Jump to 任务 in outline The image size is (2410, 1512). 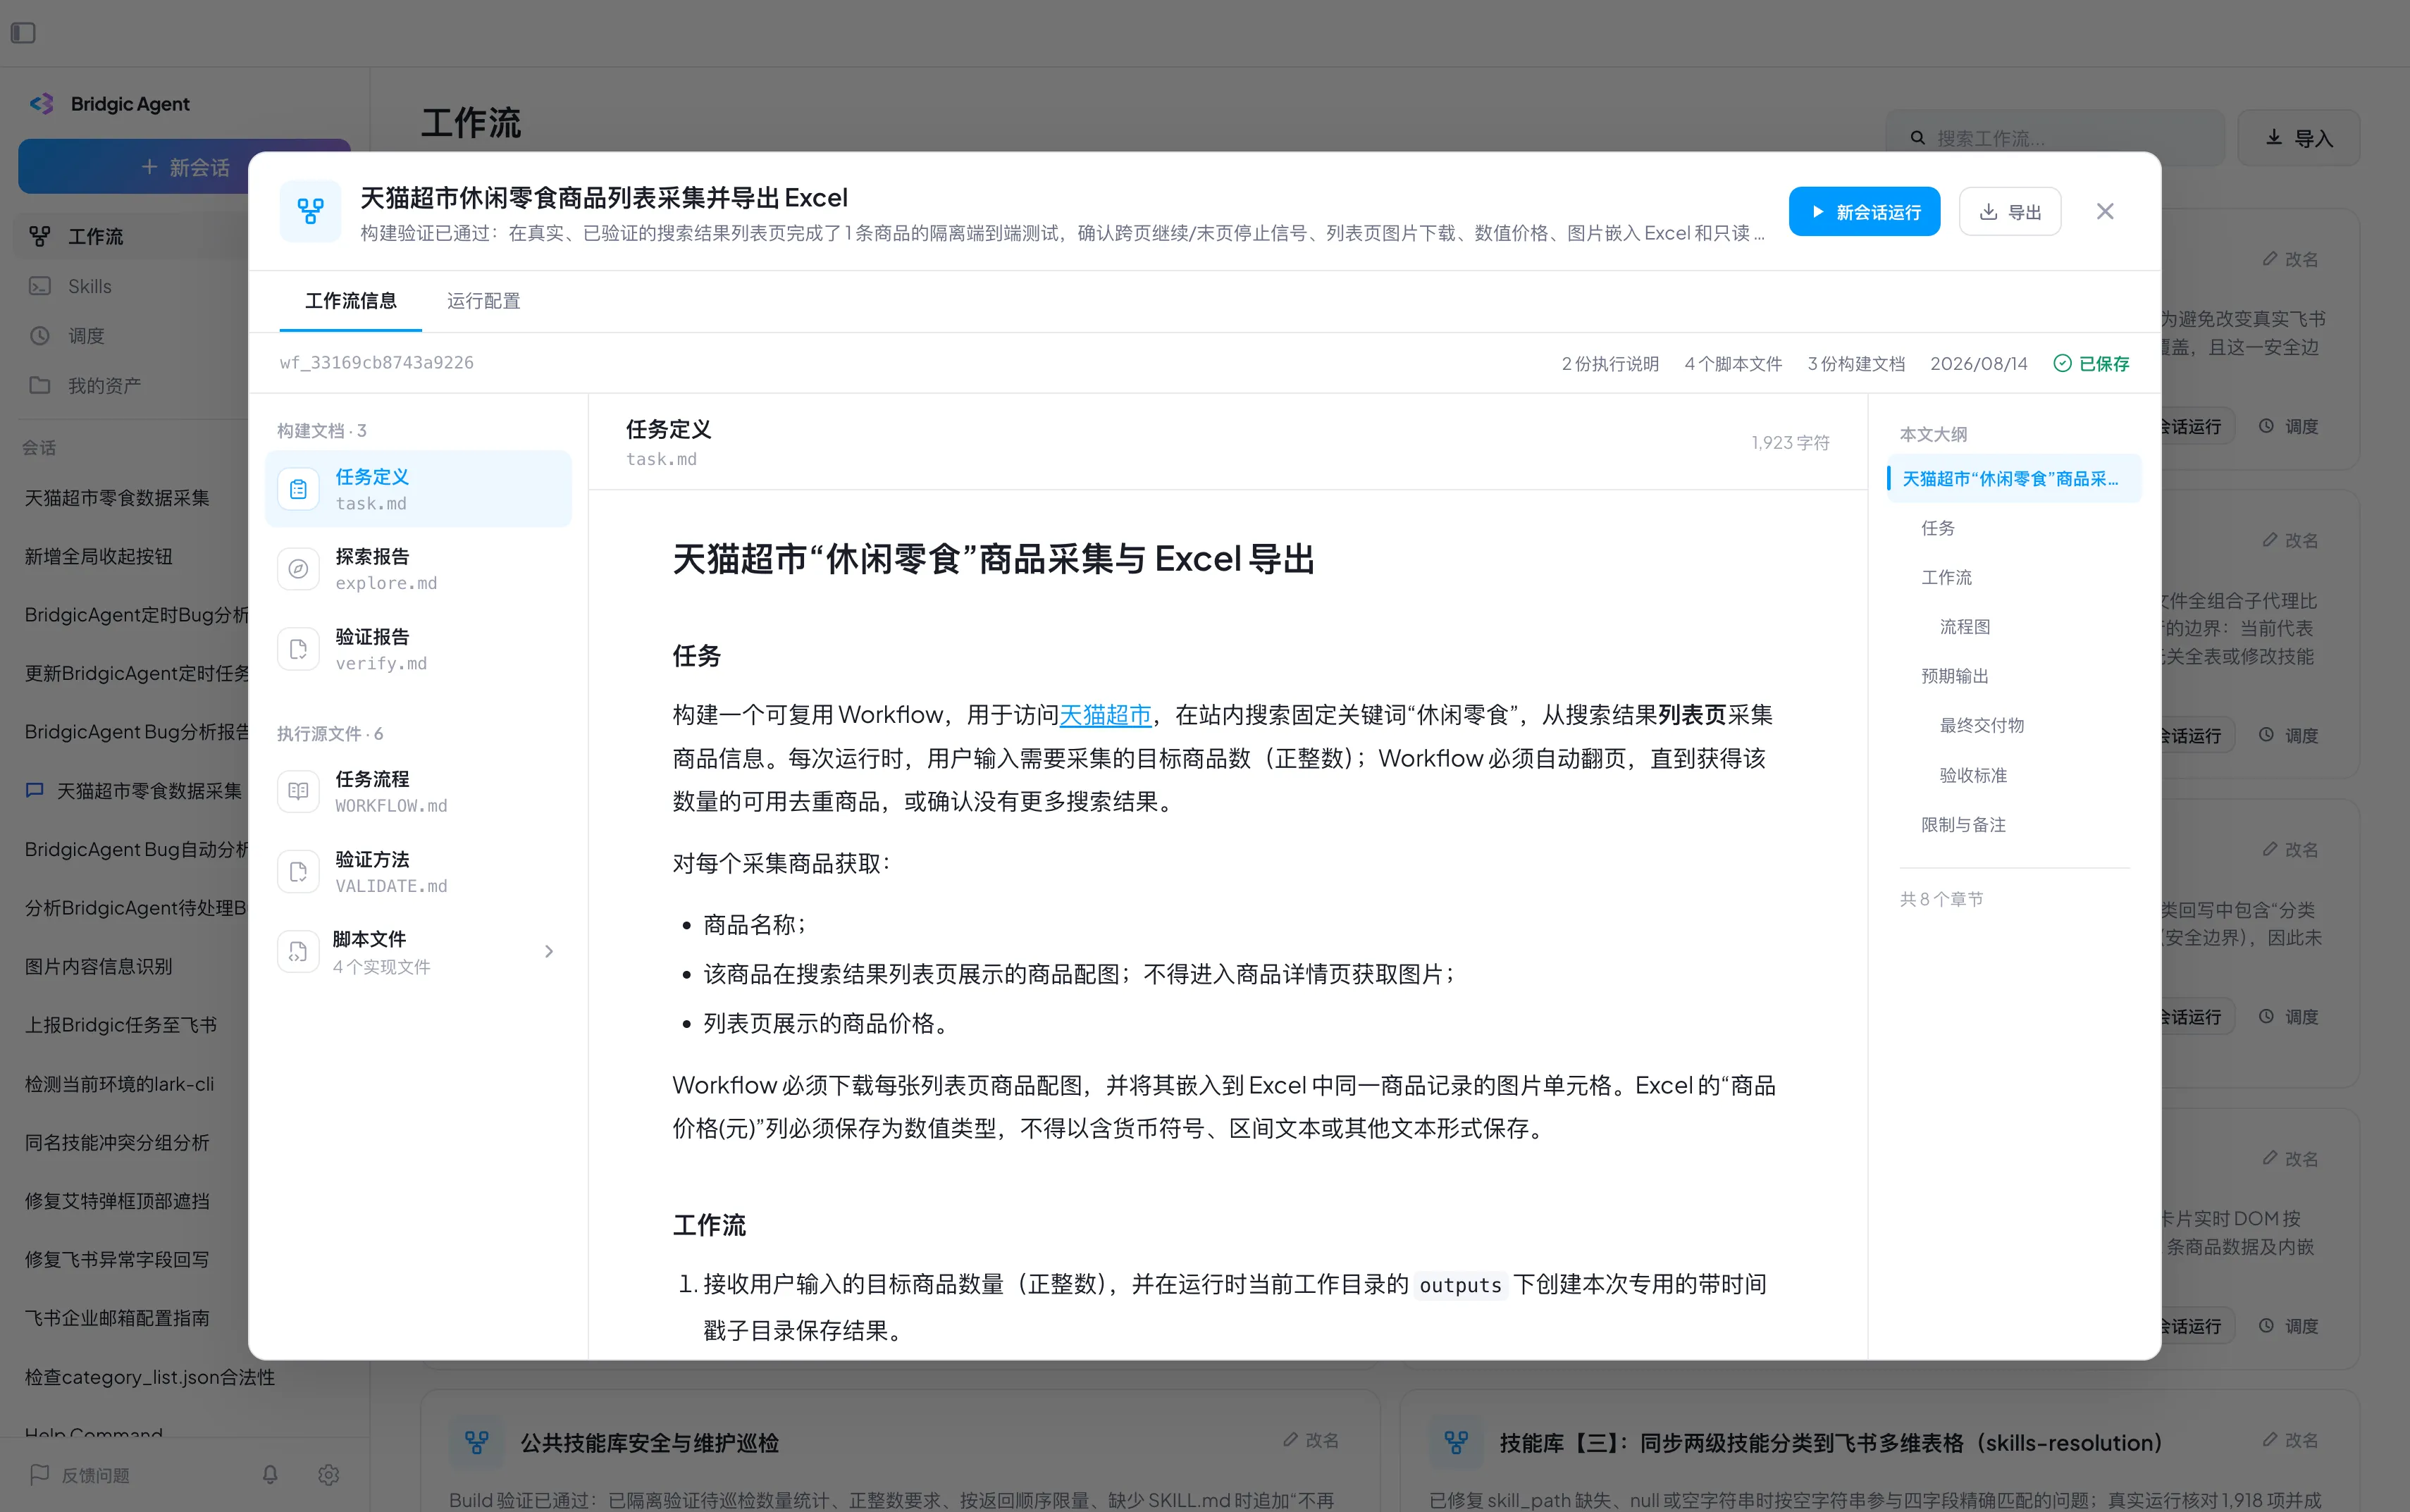(1937, 528)
